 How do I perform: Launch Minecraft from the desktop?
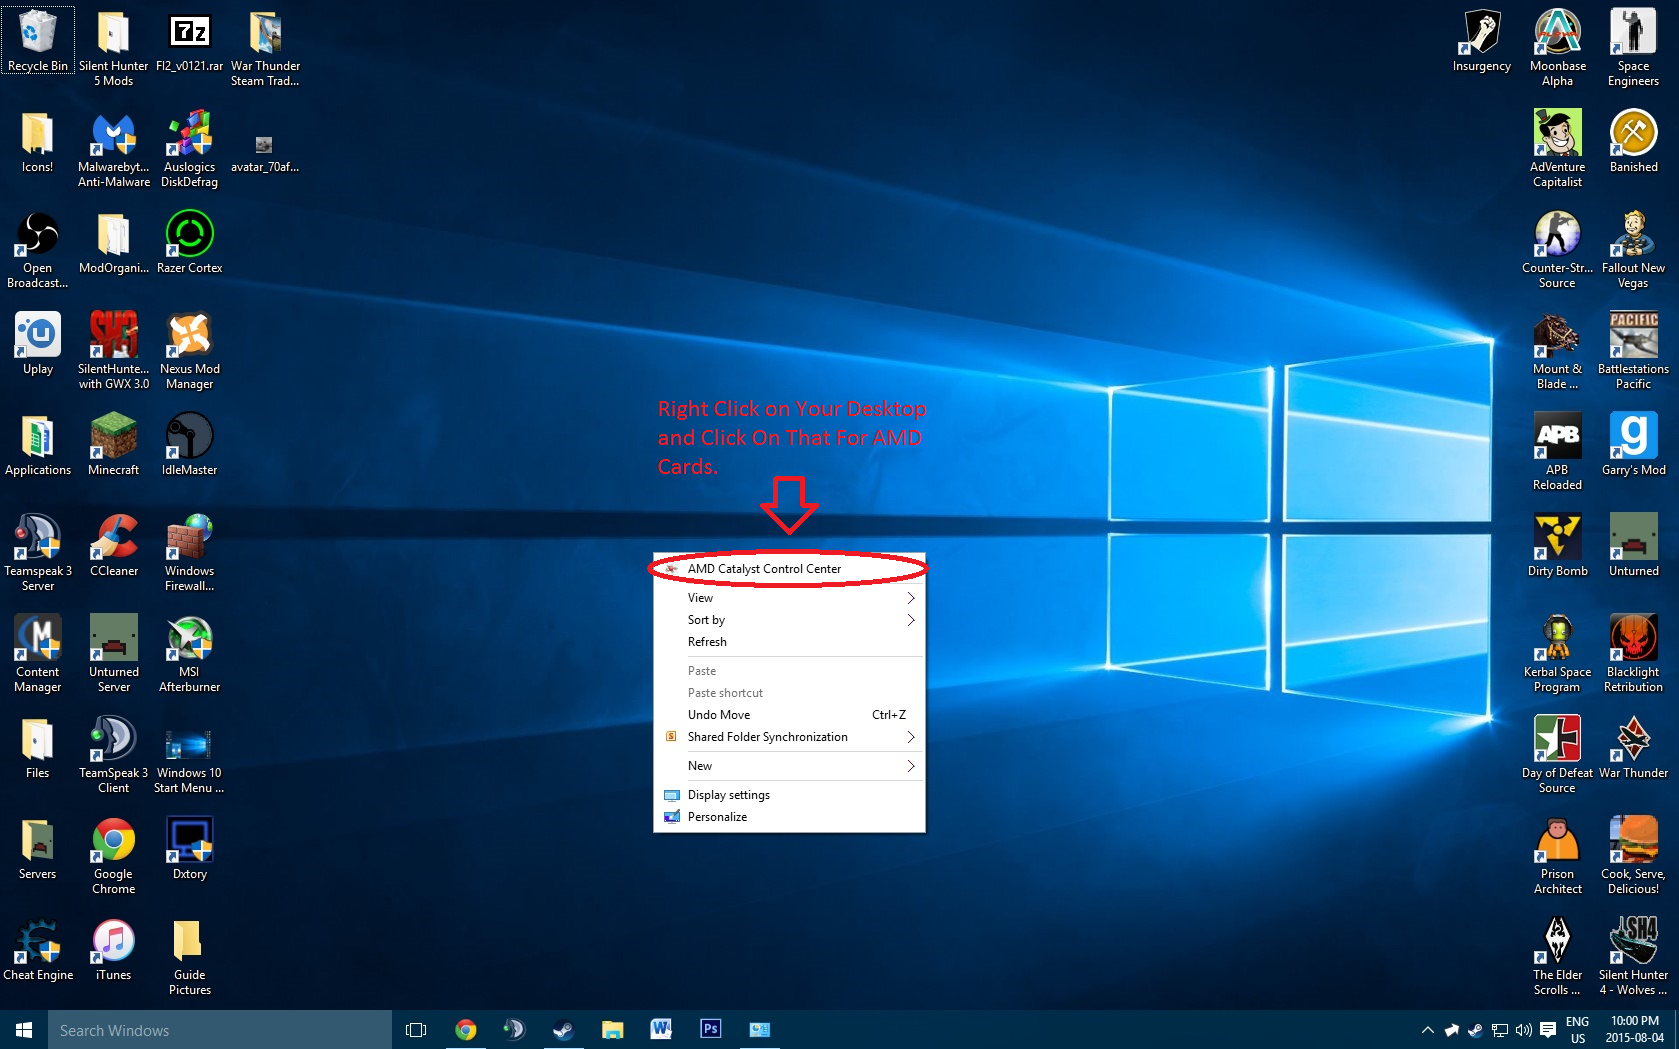pos(114,445)
